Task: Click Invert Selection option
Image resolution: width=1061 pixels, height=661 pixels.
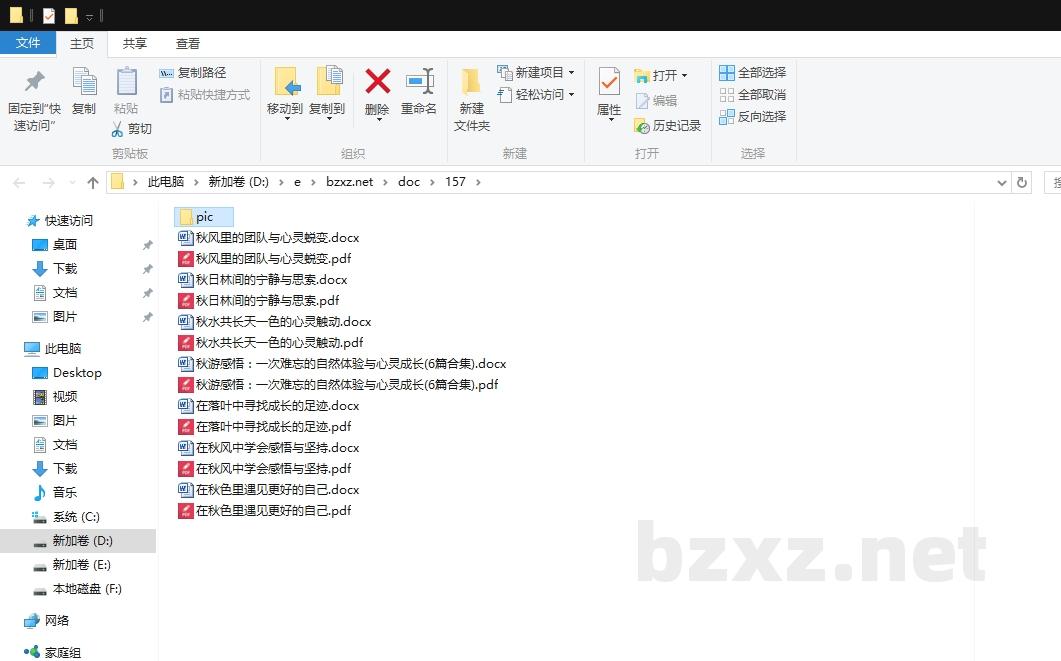Action: pyautogui.click(x=753, y=116)
